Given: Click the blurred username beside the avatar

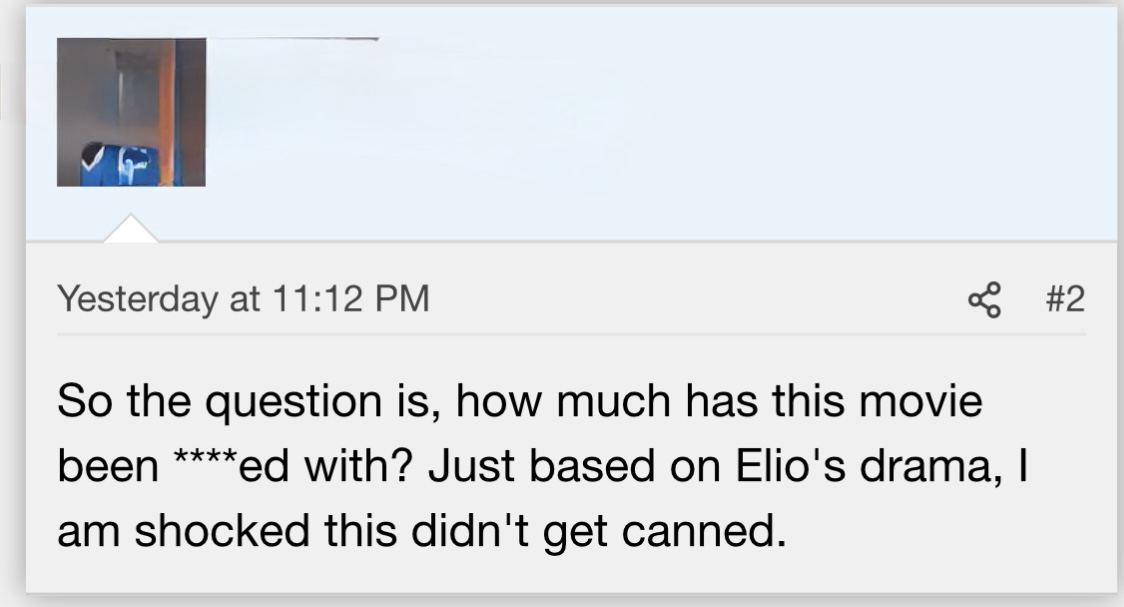Looking at the screenshot, I should 295,40.
